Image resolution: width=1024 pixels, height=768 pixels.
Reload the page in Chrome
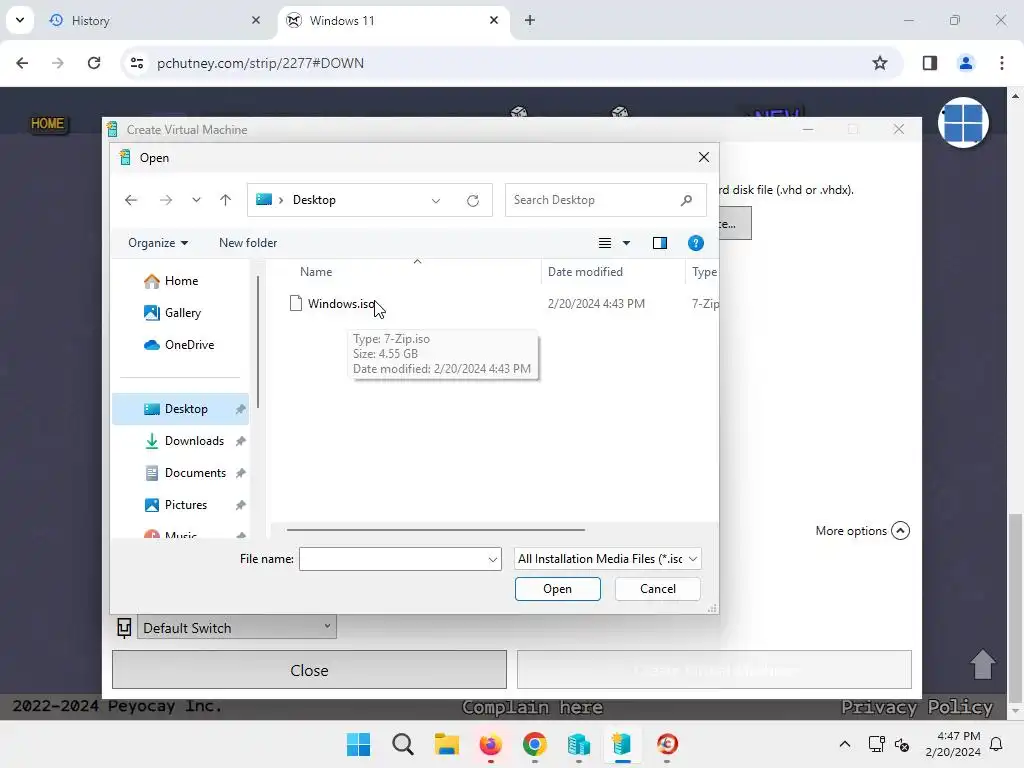(x=94, y=63)
